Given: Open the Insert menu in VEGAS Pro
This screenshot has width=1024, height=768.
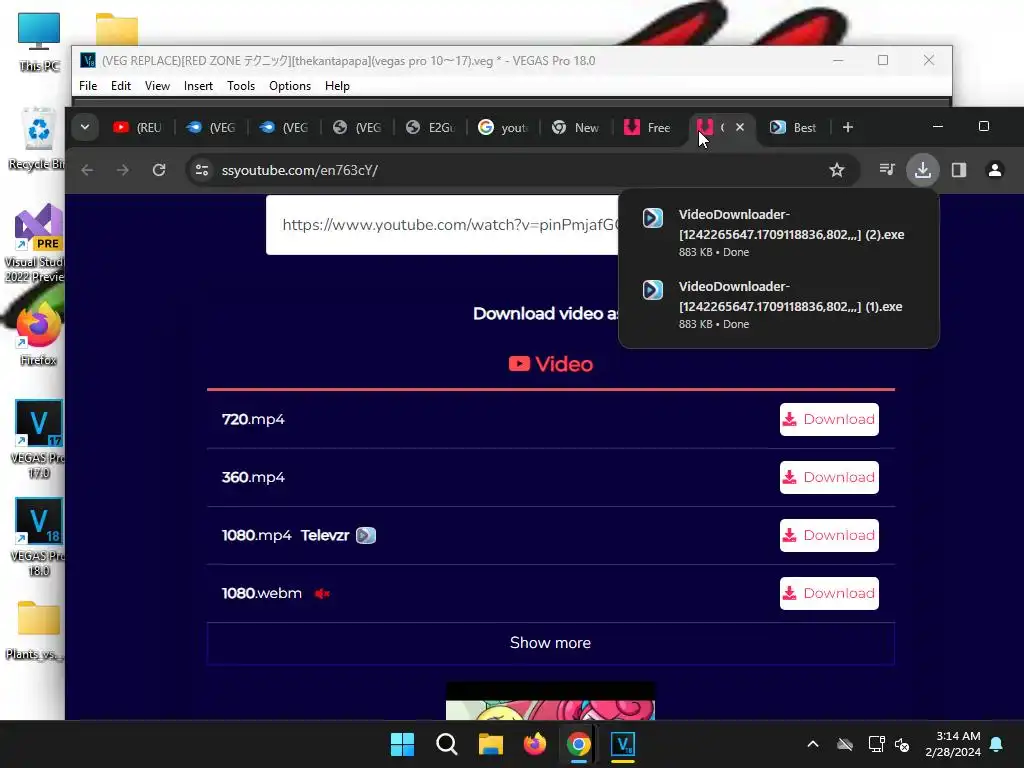Looking at the screenshot, I should click(x=198, y=86).
